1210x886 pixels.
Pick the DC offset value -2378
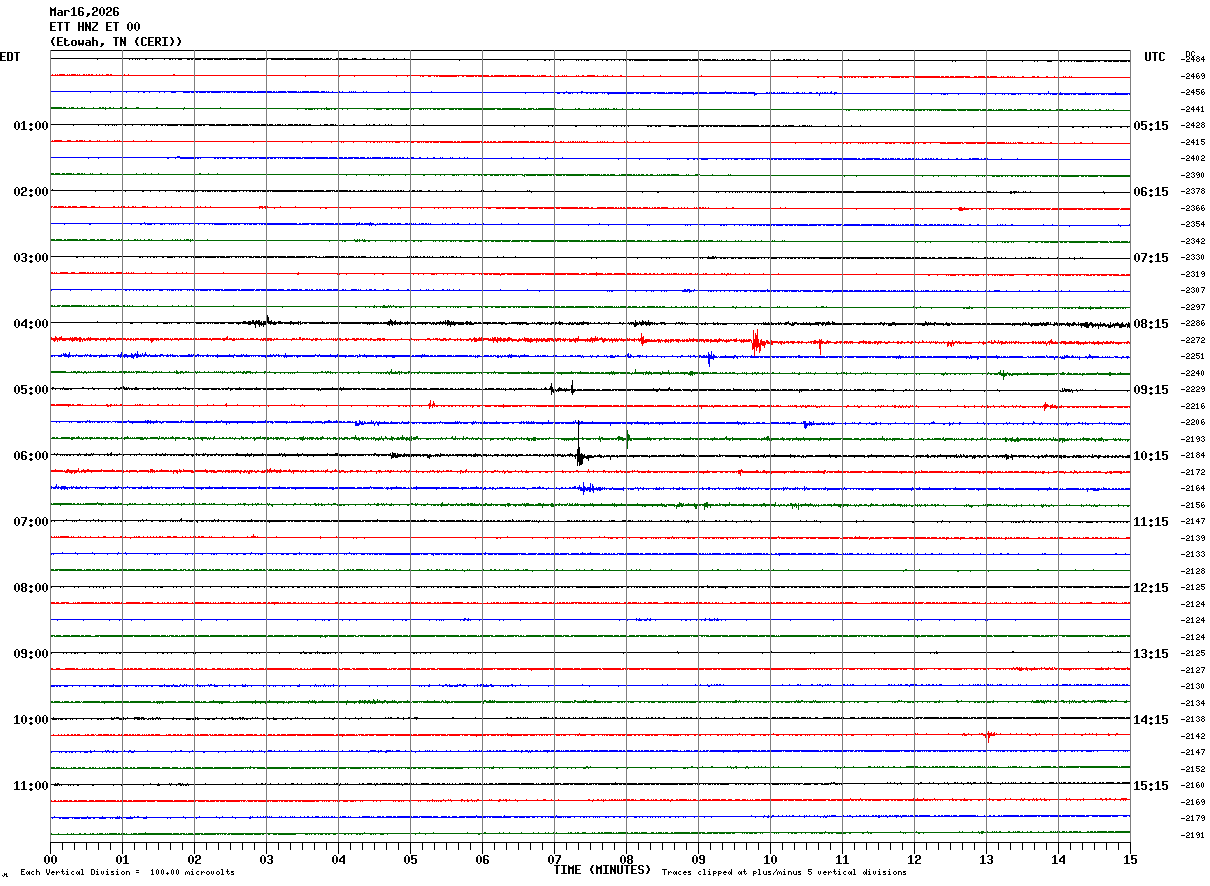pyautogui.click(x=1193, y=192)
